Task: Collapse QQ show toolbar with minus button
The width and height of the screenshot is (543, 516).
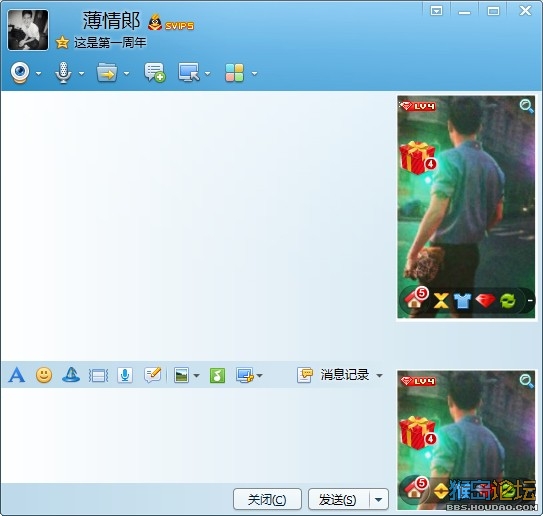Action: 530,301
